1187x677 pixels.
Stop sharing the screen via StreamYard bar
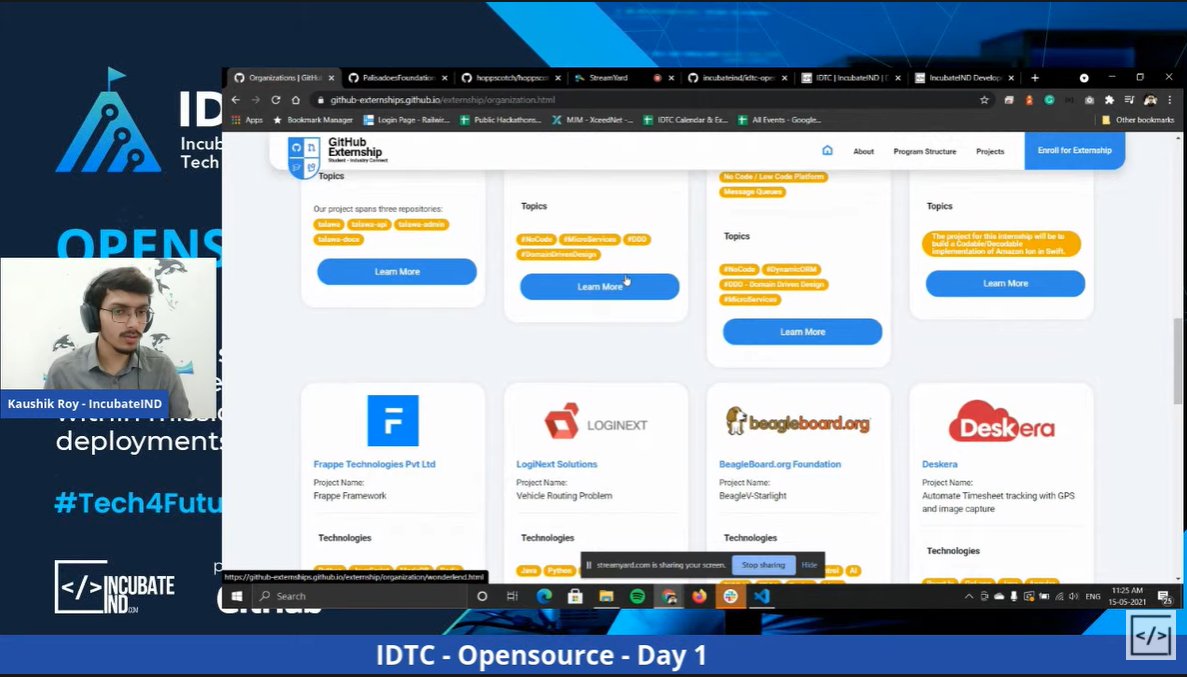click(763, 564)
